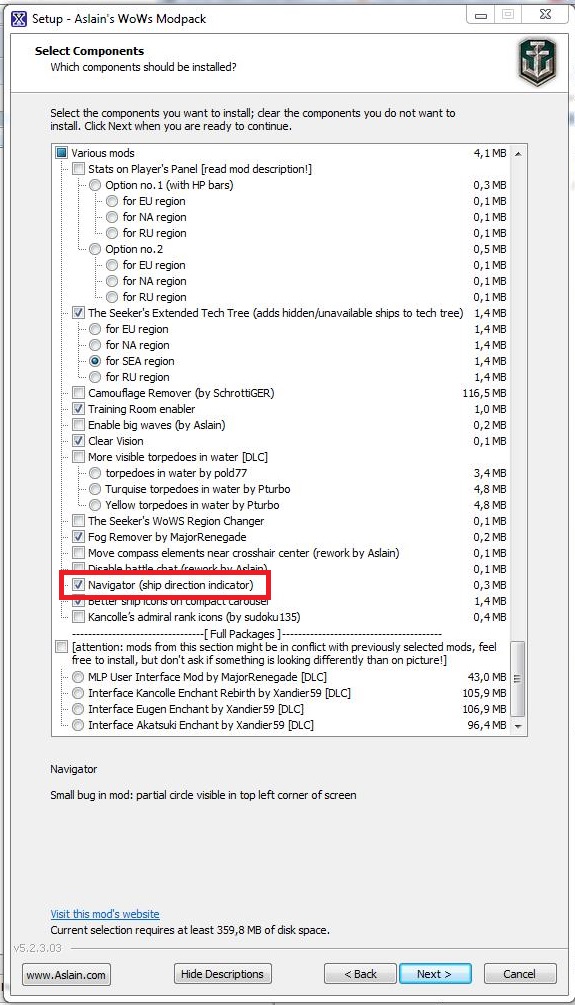Cancel the modpack setup

(x=520, y=974)
